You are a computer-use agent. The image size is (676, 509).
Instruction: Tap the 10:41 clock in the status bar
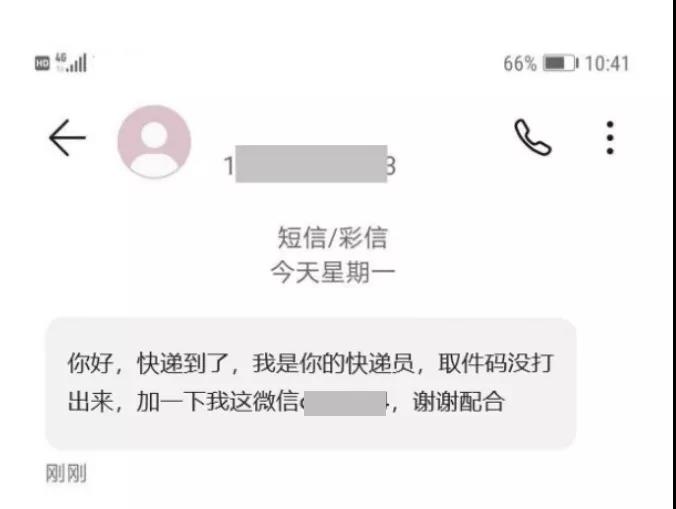[607, 64]
